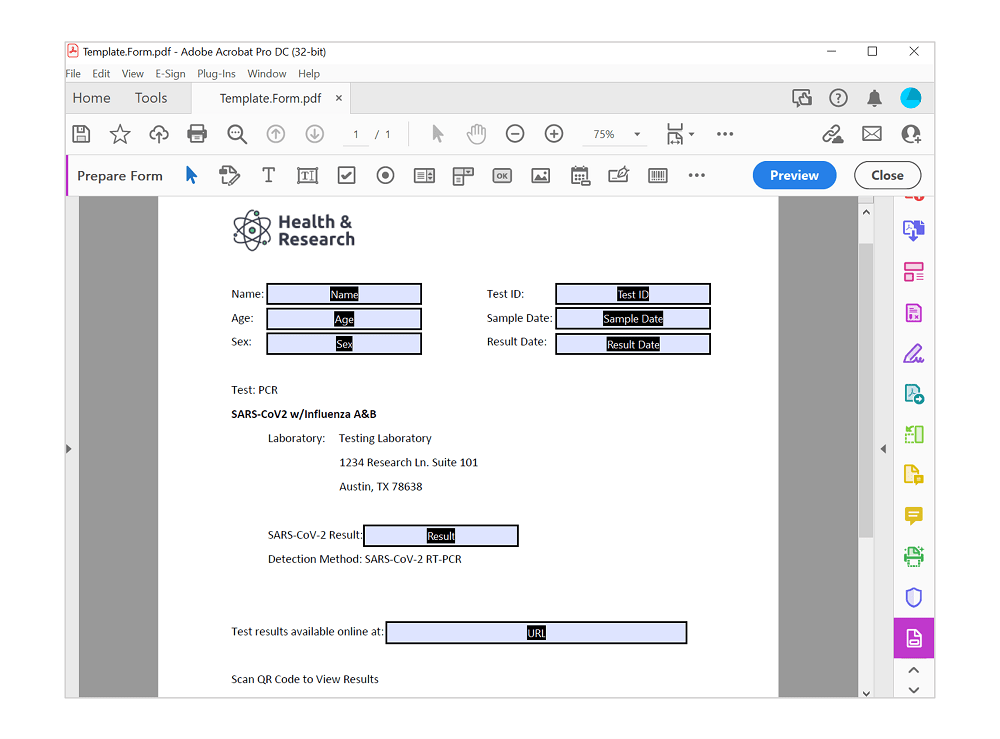Open the 75% zoom level dropdown
The image size is (1000, 739).
point(613,133)
